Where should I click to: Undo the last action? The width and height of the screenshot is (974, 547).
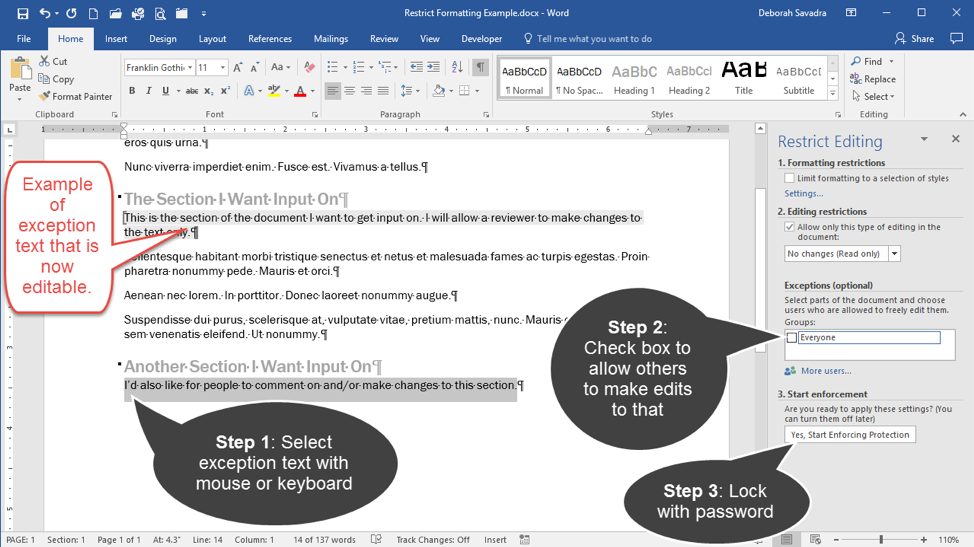pos(45,13)
